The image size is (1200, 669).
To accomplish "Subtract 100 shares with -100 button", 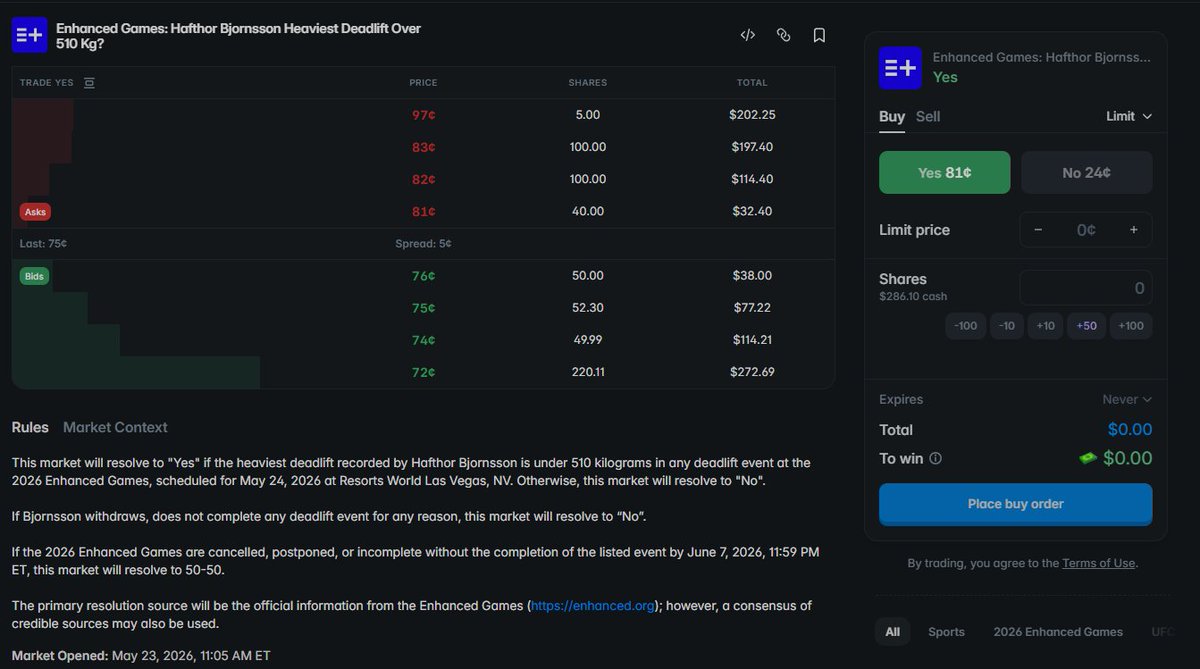I will tap(965, 326).
